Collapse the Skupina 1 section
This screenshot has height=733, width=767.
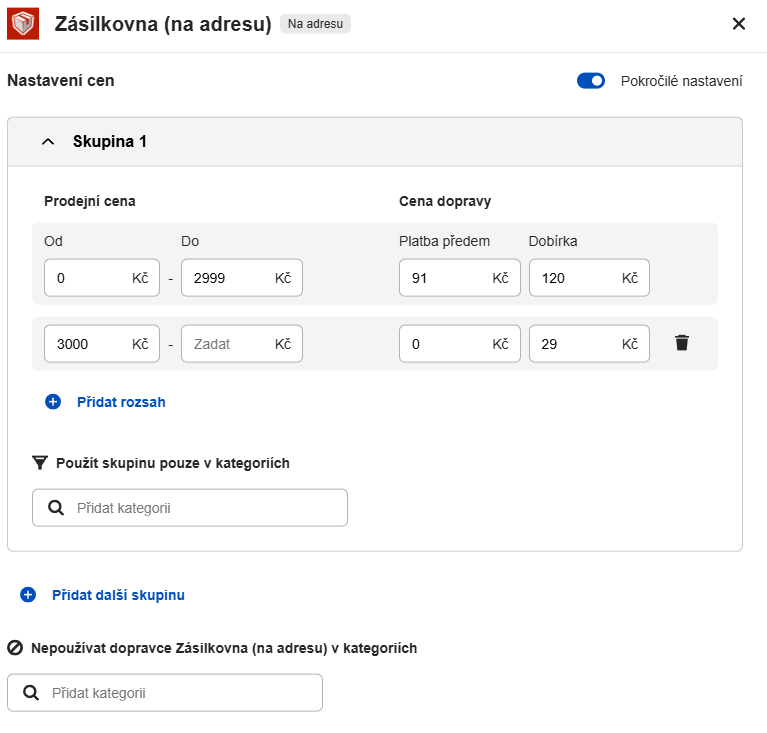tap(48, 142)
